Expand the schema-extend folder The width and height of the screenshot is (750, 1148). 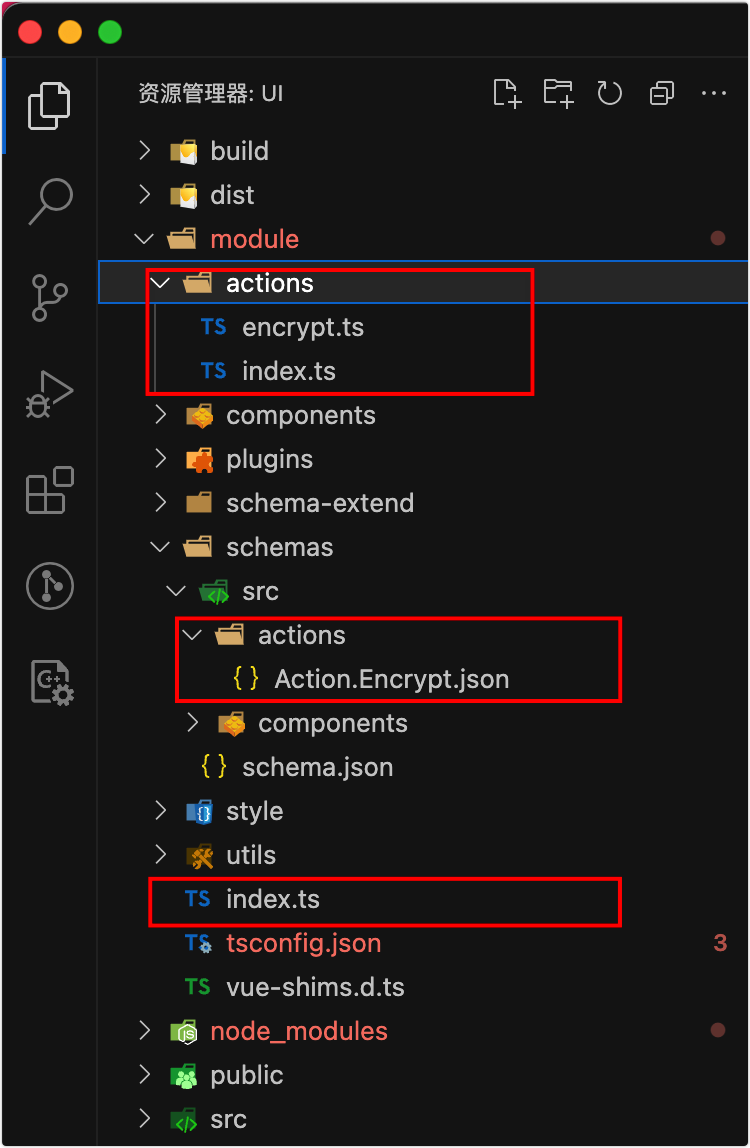319,503
